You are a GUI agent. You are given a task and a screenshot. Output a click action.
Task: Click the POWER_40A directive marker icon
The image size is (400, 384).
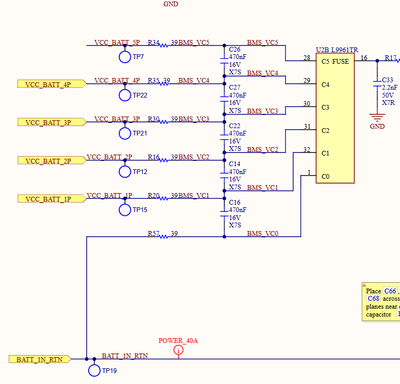pyautogui.click(x=178, y=350)
